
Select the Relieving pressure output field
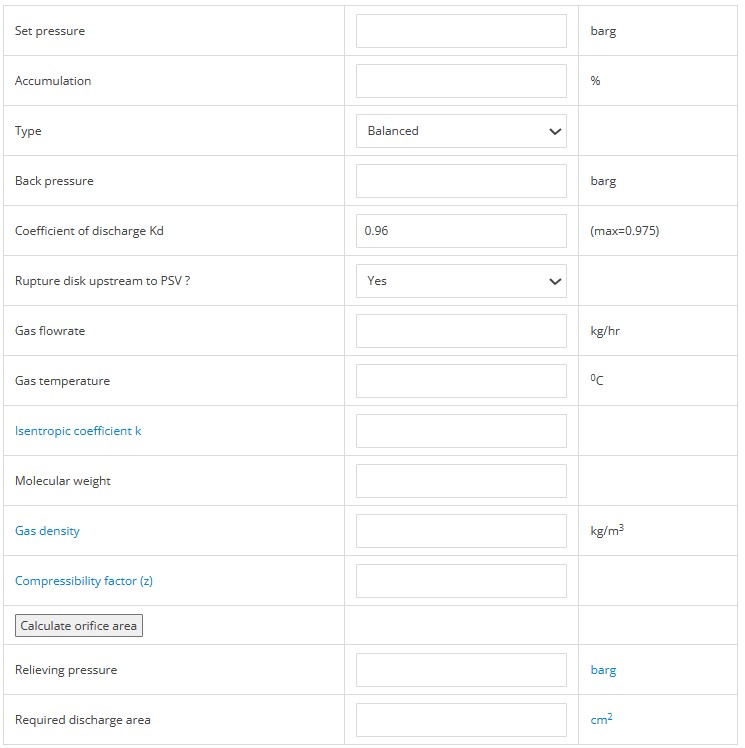(x=461, y=670)
